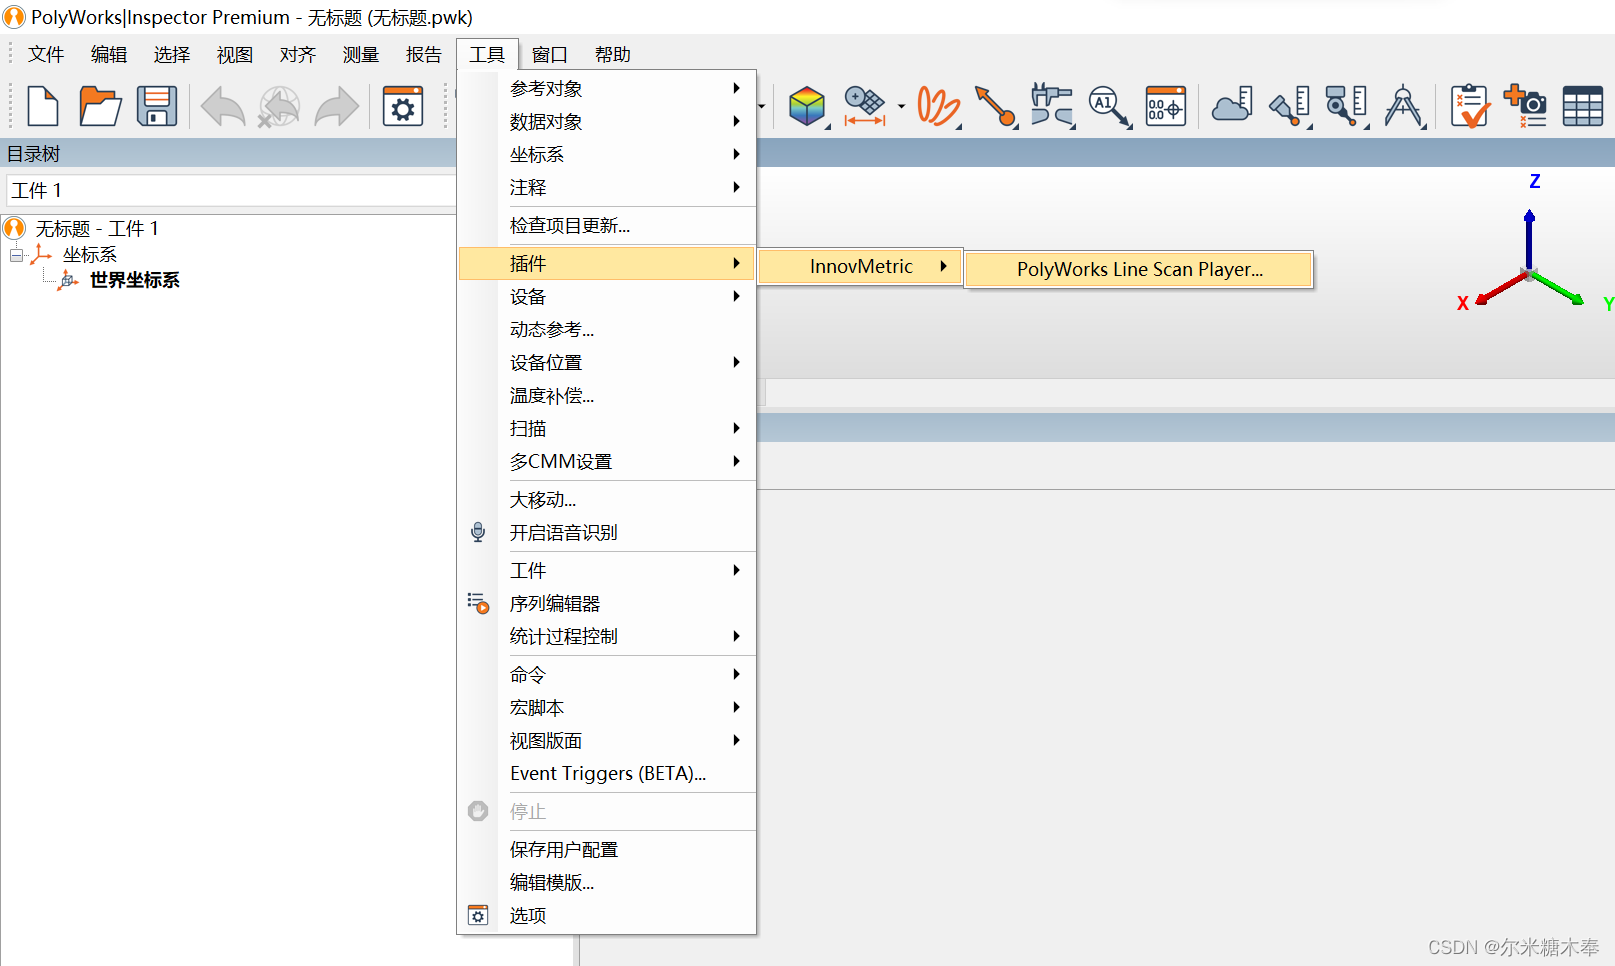
Task: Expand the 统计过程控制 submenu
Action: pyautogui.click(x=607, y=636)
